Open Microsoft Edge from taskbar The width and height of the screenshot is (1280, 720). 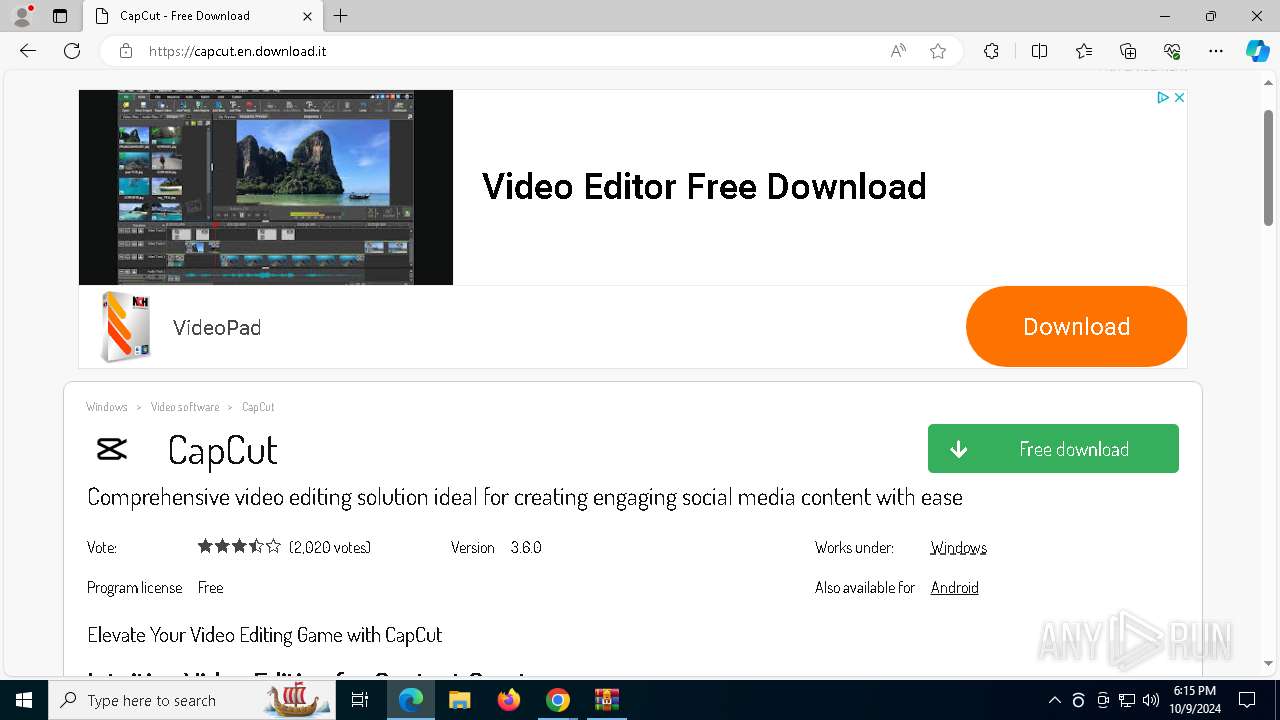coord(411,700)
